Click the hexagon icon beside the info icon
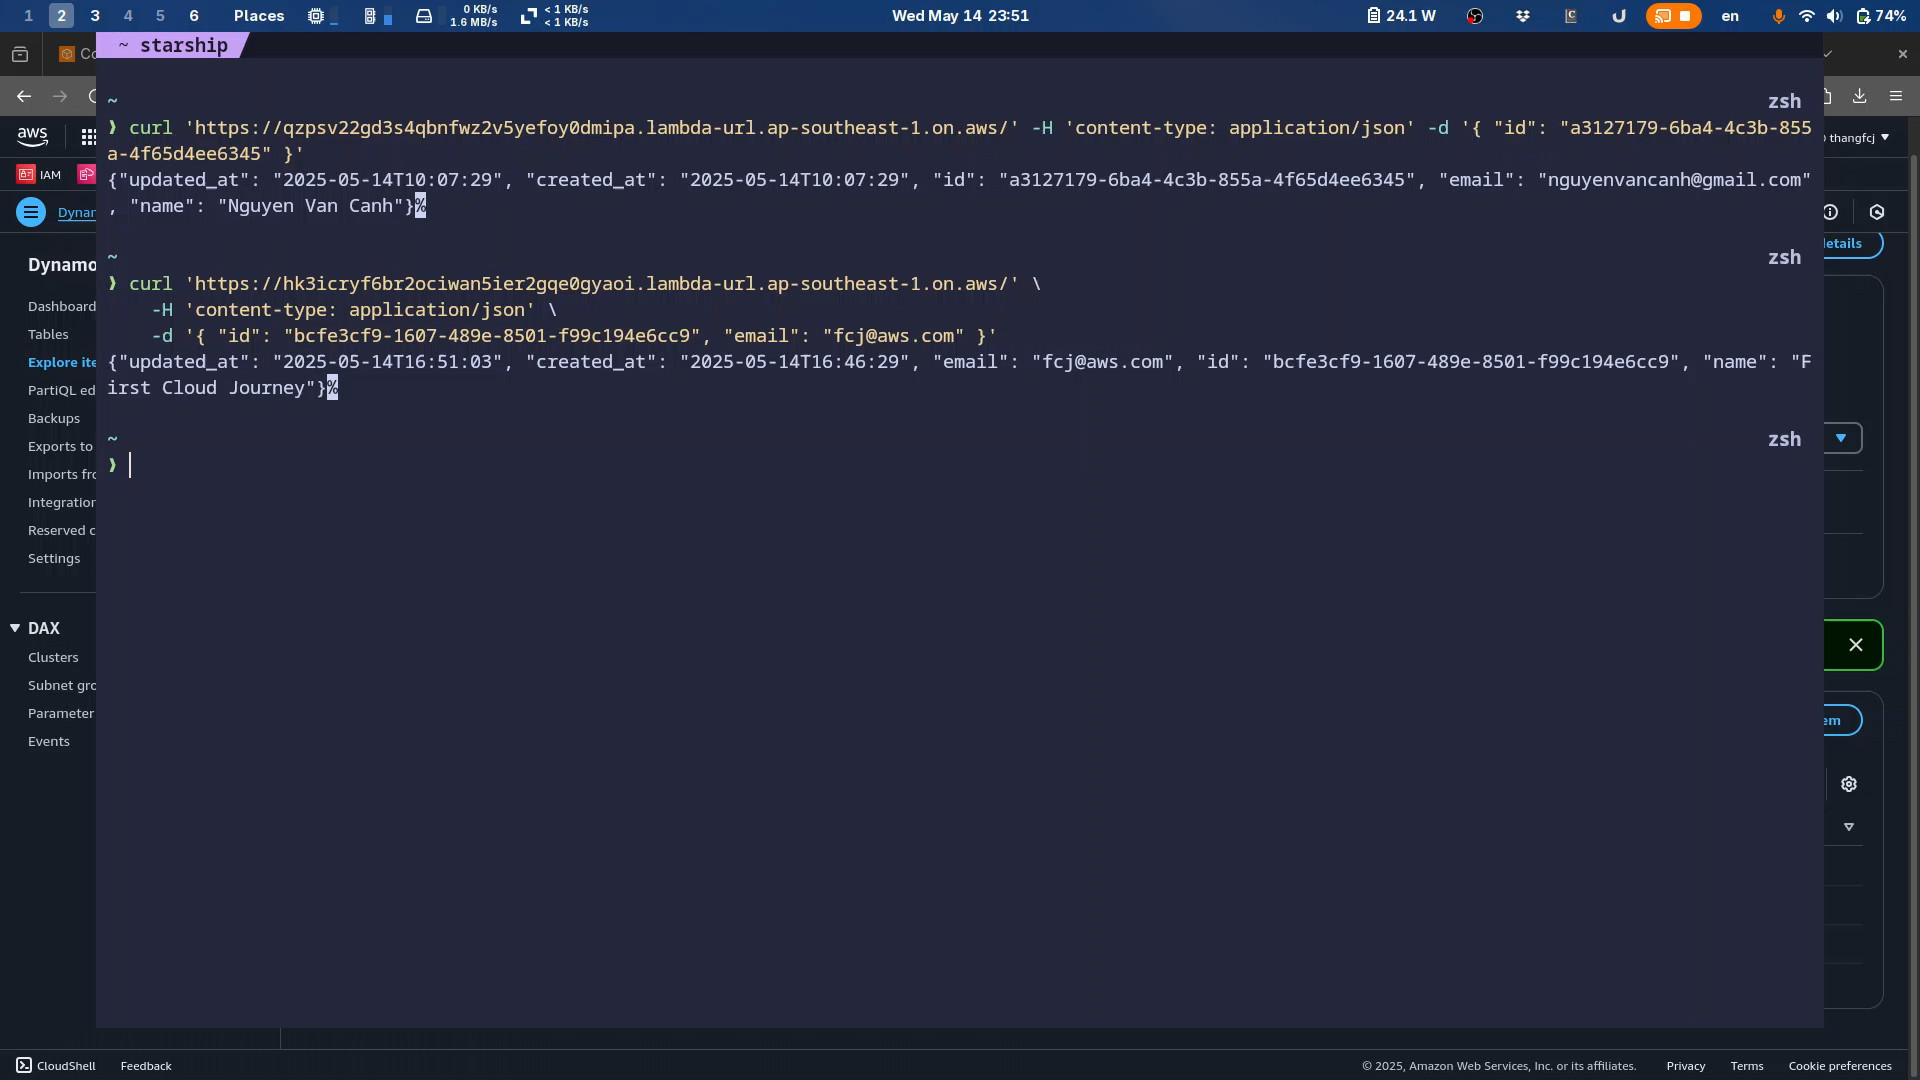Viewport: 1920px width, 1080px height. click(1877, 212)
